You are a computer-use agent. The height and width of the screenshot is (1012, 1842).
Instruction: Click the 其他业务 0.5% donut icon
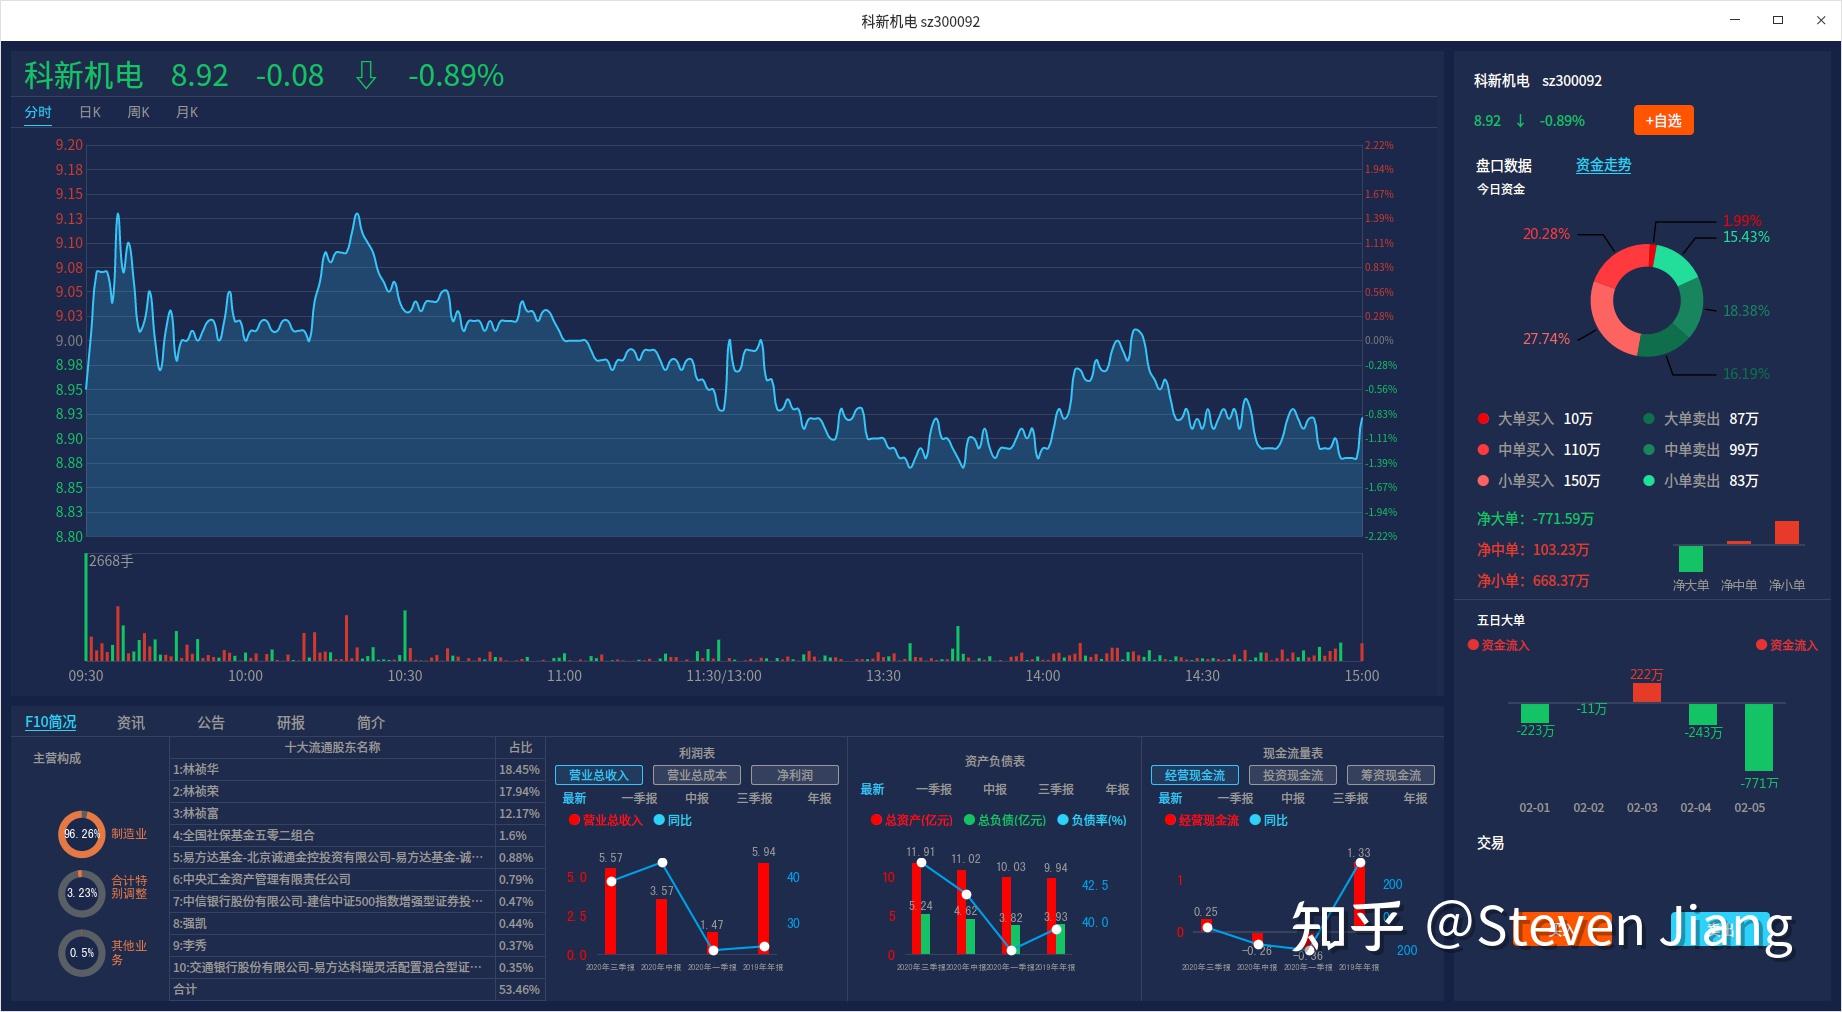click(81, 953)
